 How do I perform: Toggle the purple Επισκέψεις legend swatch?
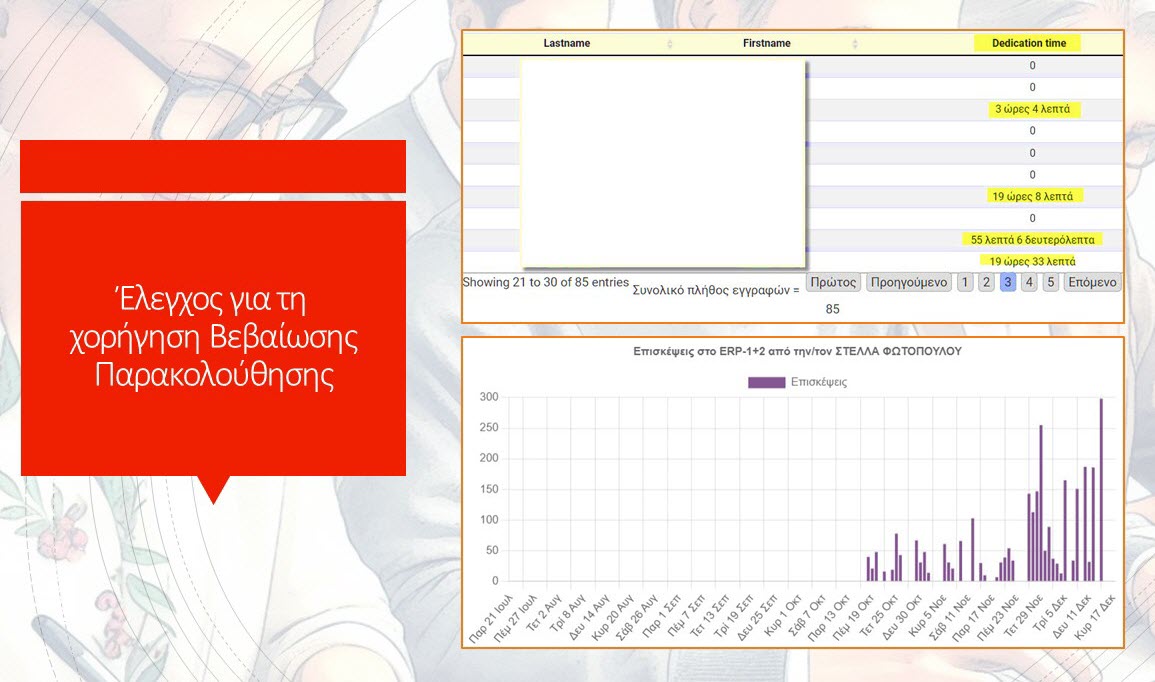766,382
